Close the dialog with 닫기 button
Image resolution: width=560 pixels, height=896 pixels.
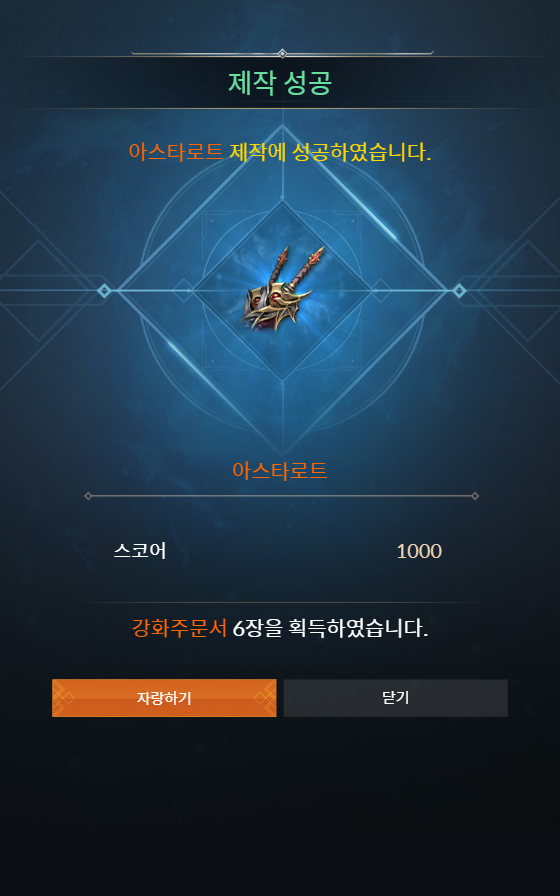point(395,698)
